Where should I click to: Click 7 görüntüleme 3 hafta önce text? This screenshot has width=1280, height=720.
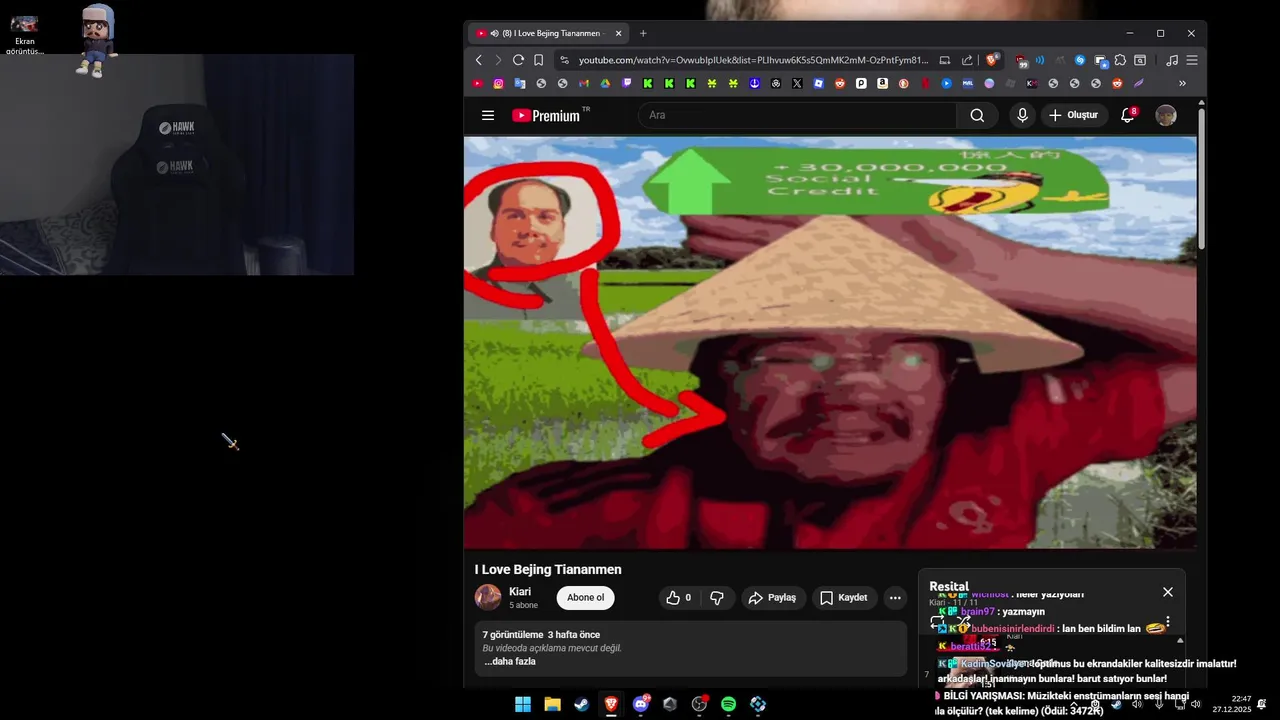[x=541, y=634]
